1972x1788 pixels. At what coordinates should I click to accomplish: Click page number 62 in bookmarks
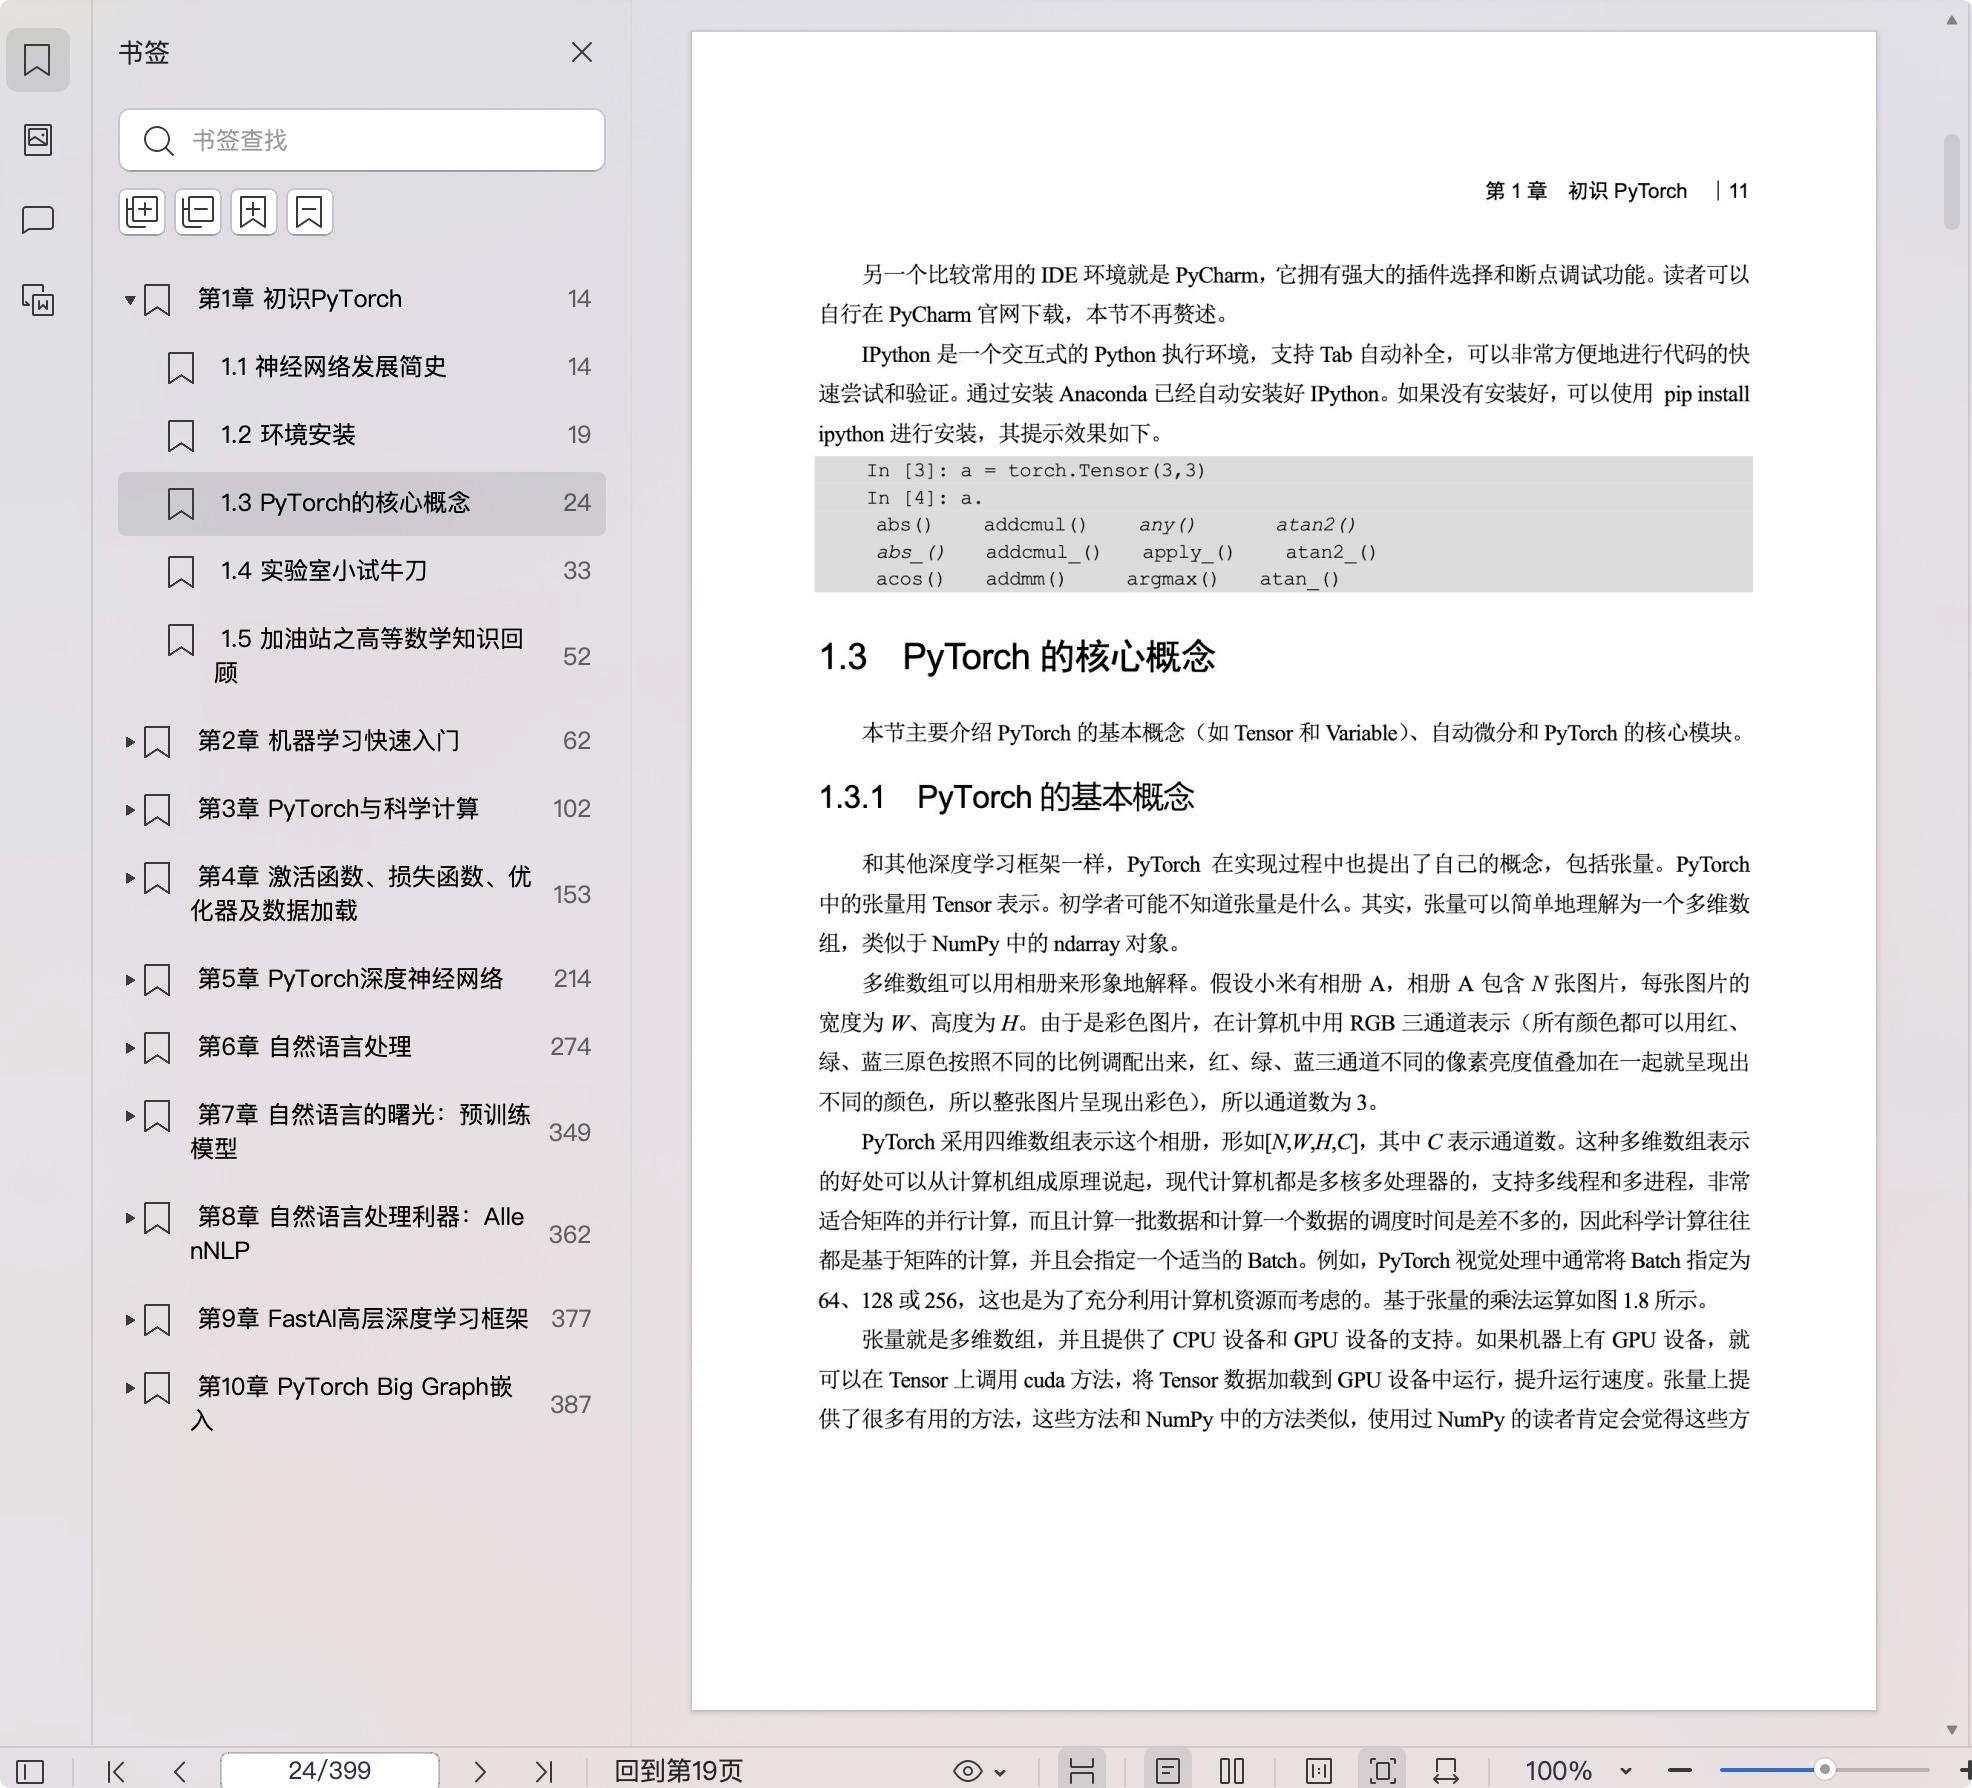[576, 741]
